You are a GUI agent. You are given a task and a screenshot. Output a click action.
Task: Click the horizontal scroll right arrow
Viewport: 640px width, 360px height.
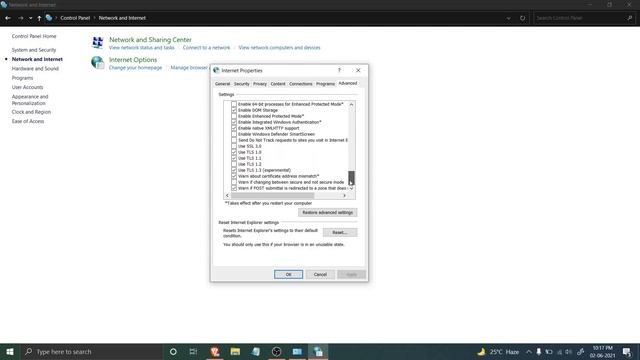pos(344,196)
